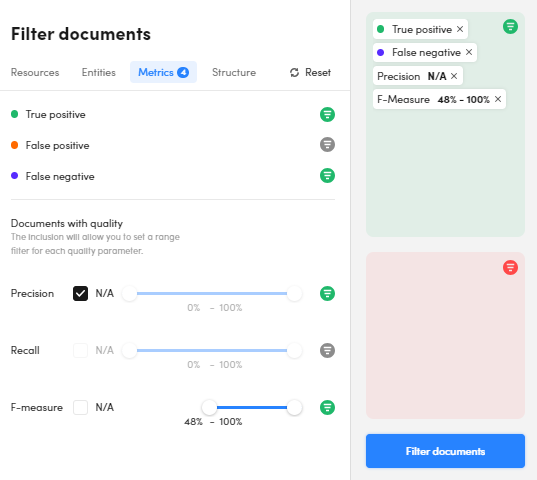Image resolution: width=537 pixels, height=480 pixels.
Task: Click red exclude-panel filter icon
Action: tap(510, 267)
